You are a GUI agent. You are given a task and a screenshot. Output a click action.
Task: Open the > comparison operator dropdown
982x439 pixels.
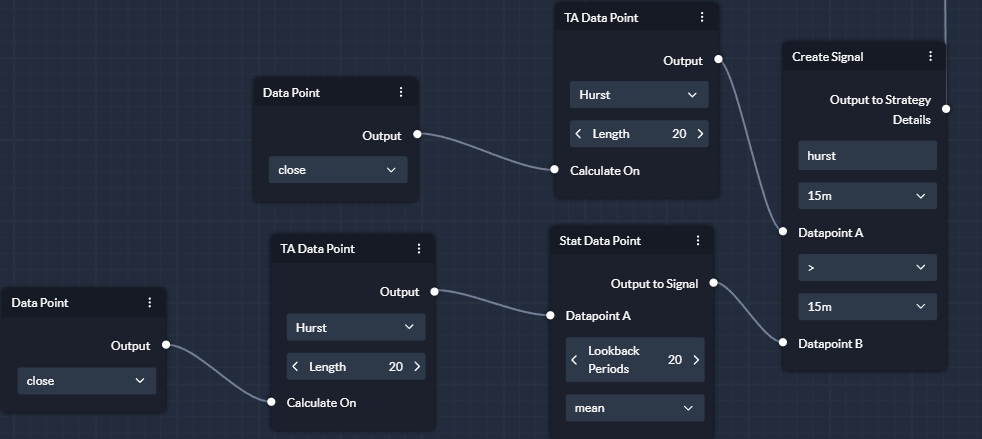867,267
